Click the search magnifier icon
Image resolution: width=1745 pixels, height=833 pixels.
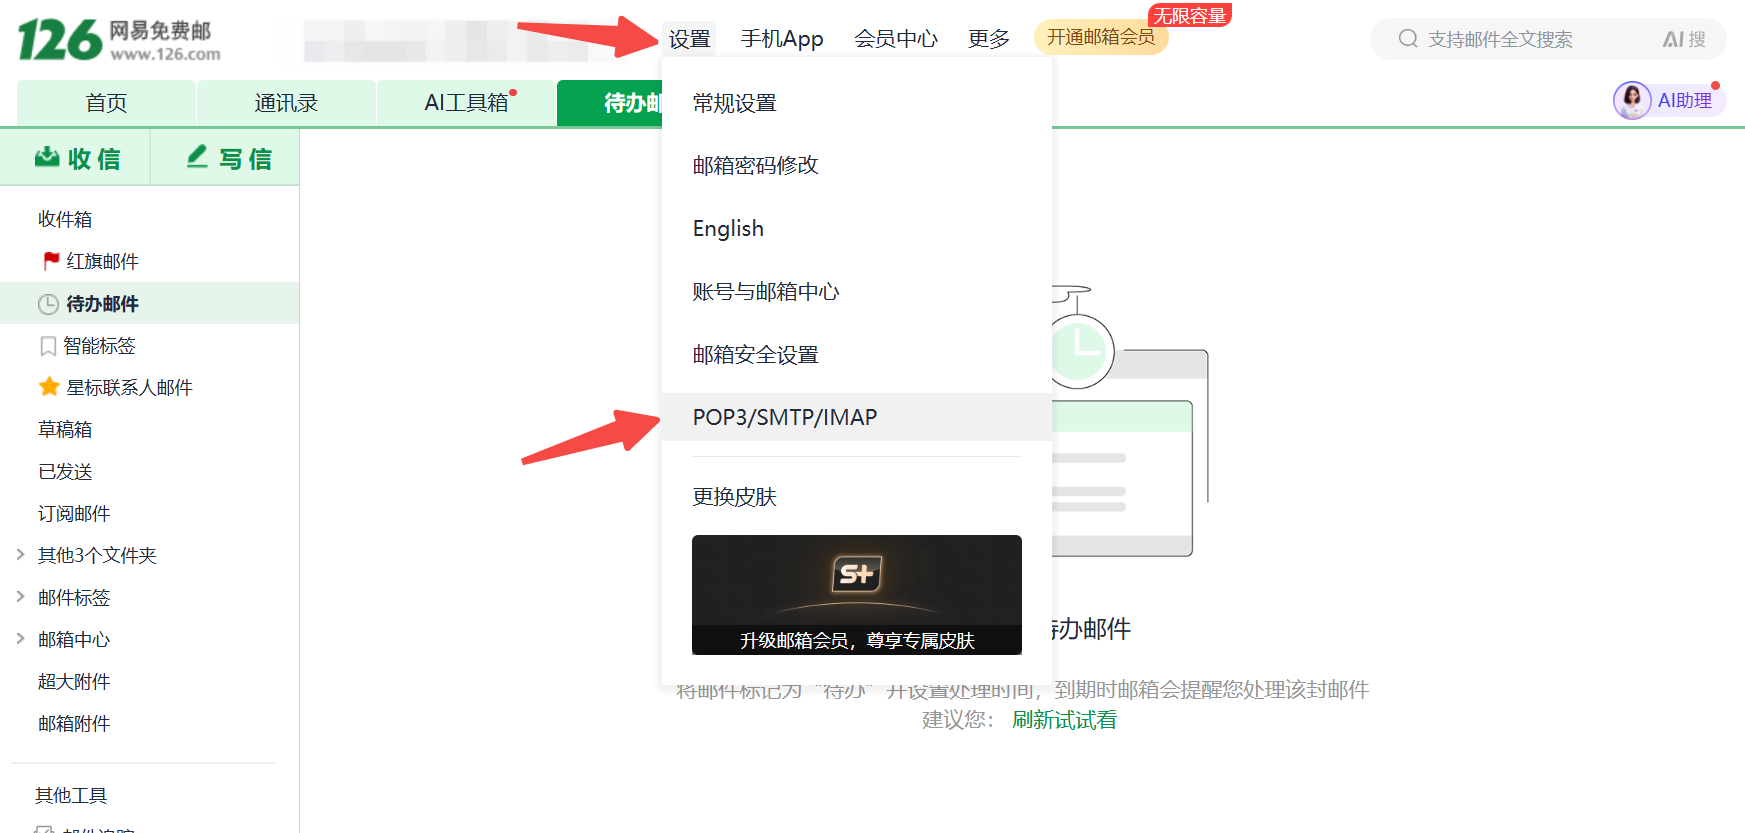tap(1408, 39)
